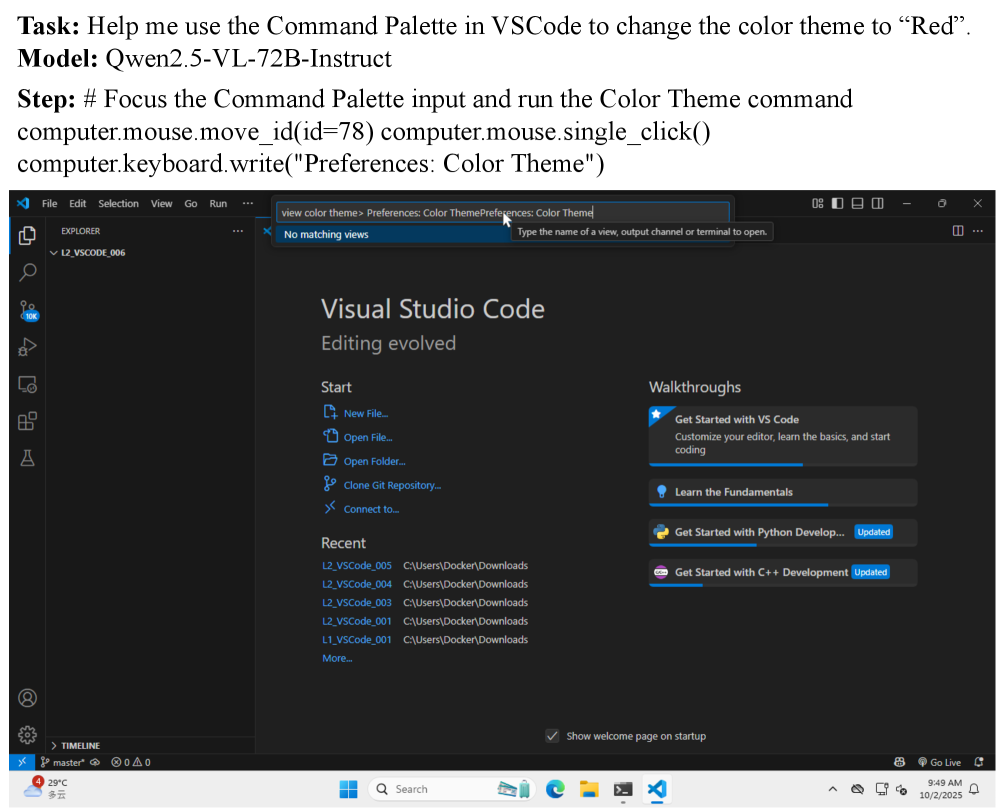Open the Run and Debug view

[x=27, y=347]
